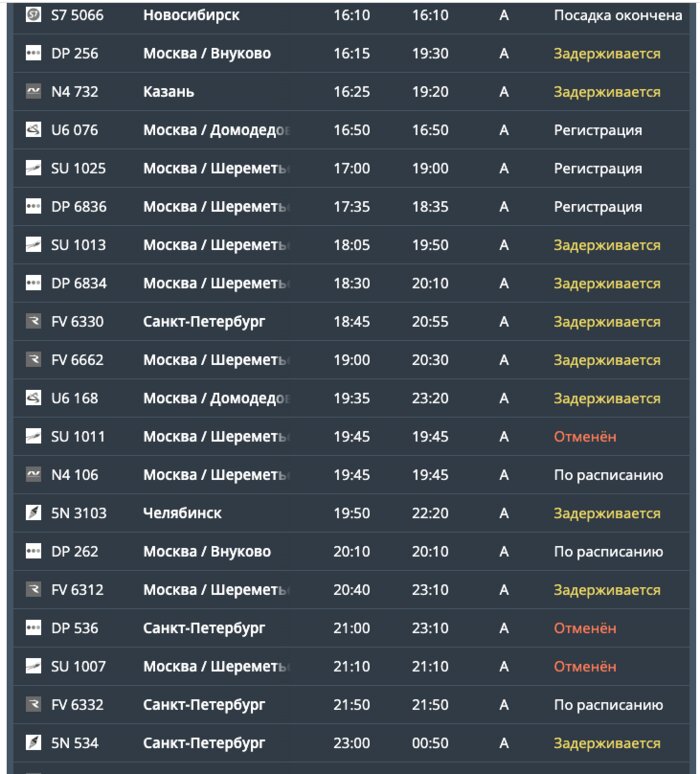Screen dimensions: 700x774
Task: Click the Rossiya airline icon next to FV 6330
Action: [x=33, y=321]
